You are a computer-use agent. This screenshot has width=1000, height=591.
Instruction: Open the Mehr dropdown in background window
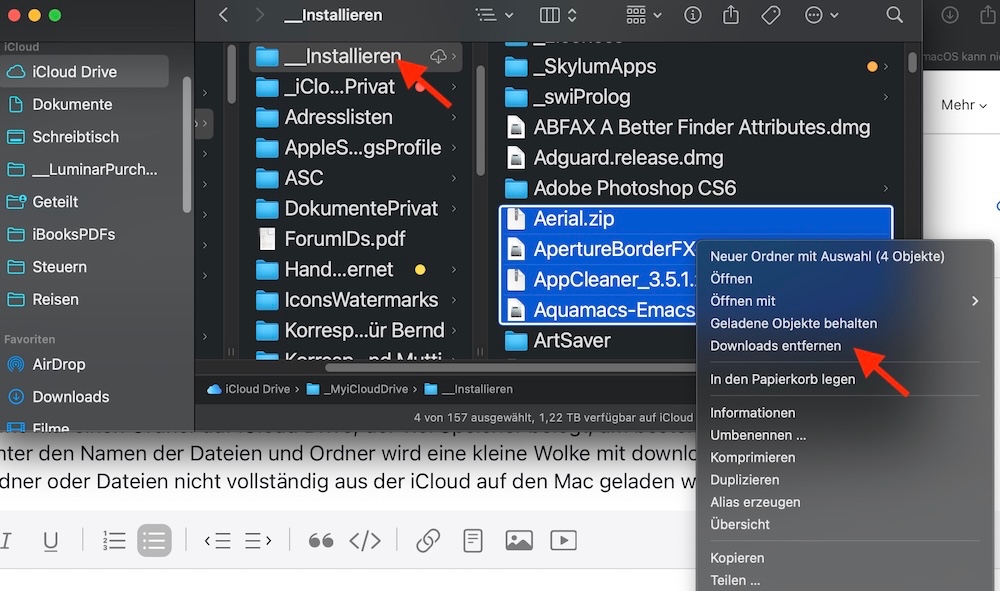[x=964, y=105]
